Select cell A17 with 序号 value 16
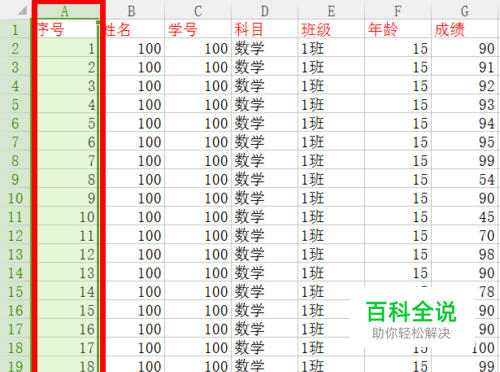The width and height of the screenshot is (500, 372). 65,329
